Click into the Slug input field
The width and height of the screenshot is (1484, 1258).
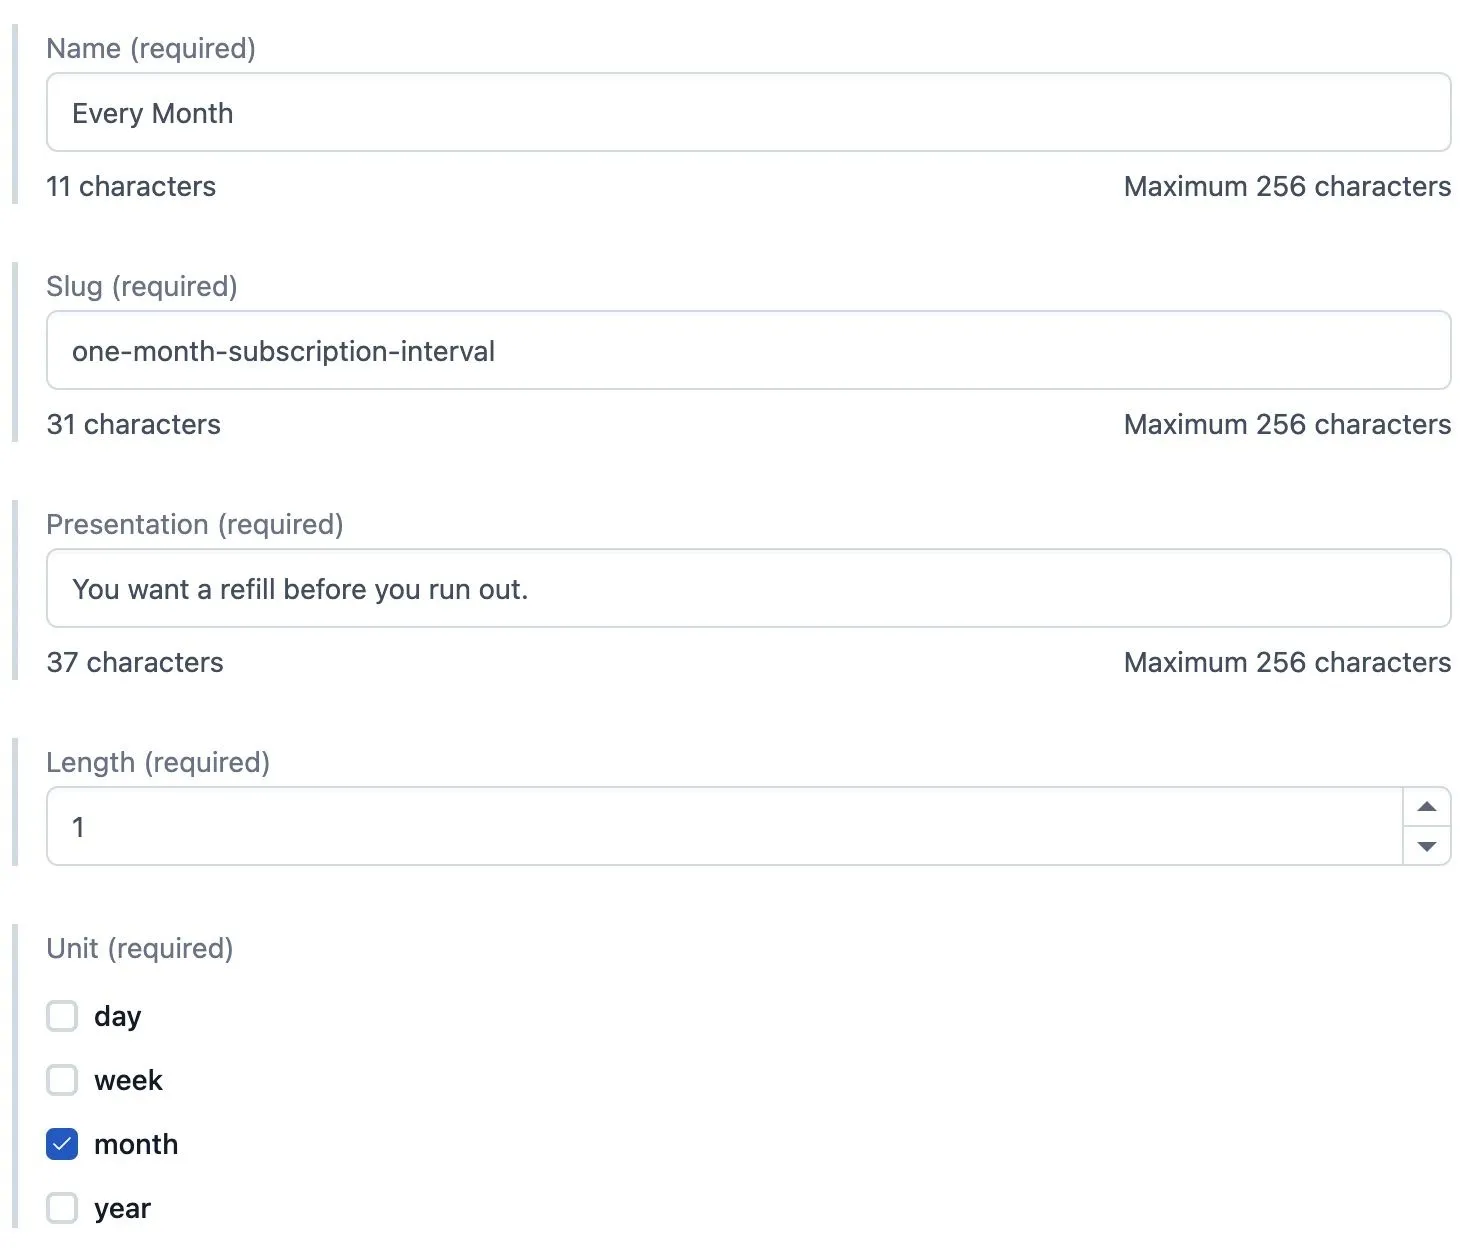pos(748,351)
